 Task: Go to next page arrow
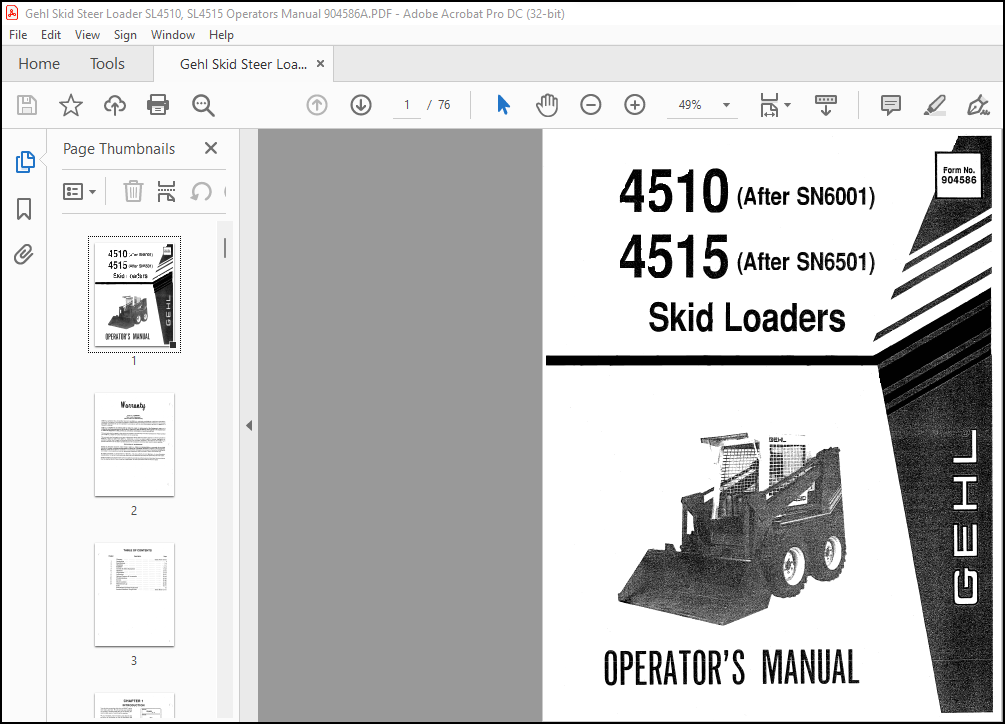pyautogui.click(x=361, y=105)
